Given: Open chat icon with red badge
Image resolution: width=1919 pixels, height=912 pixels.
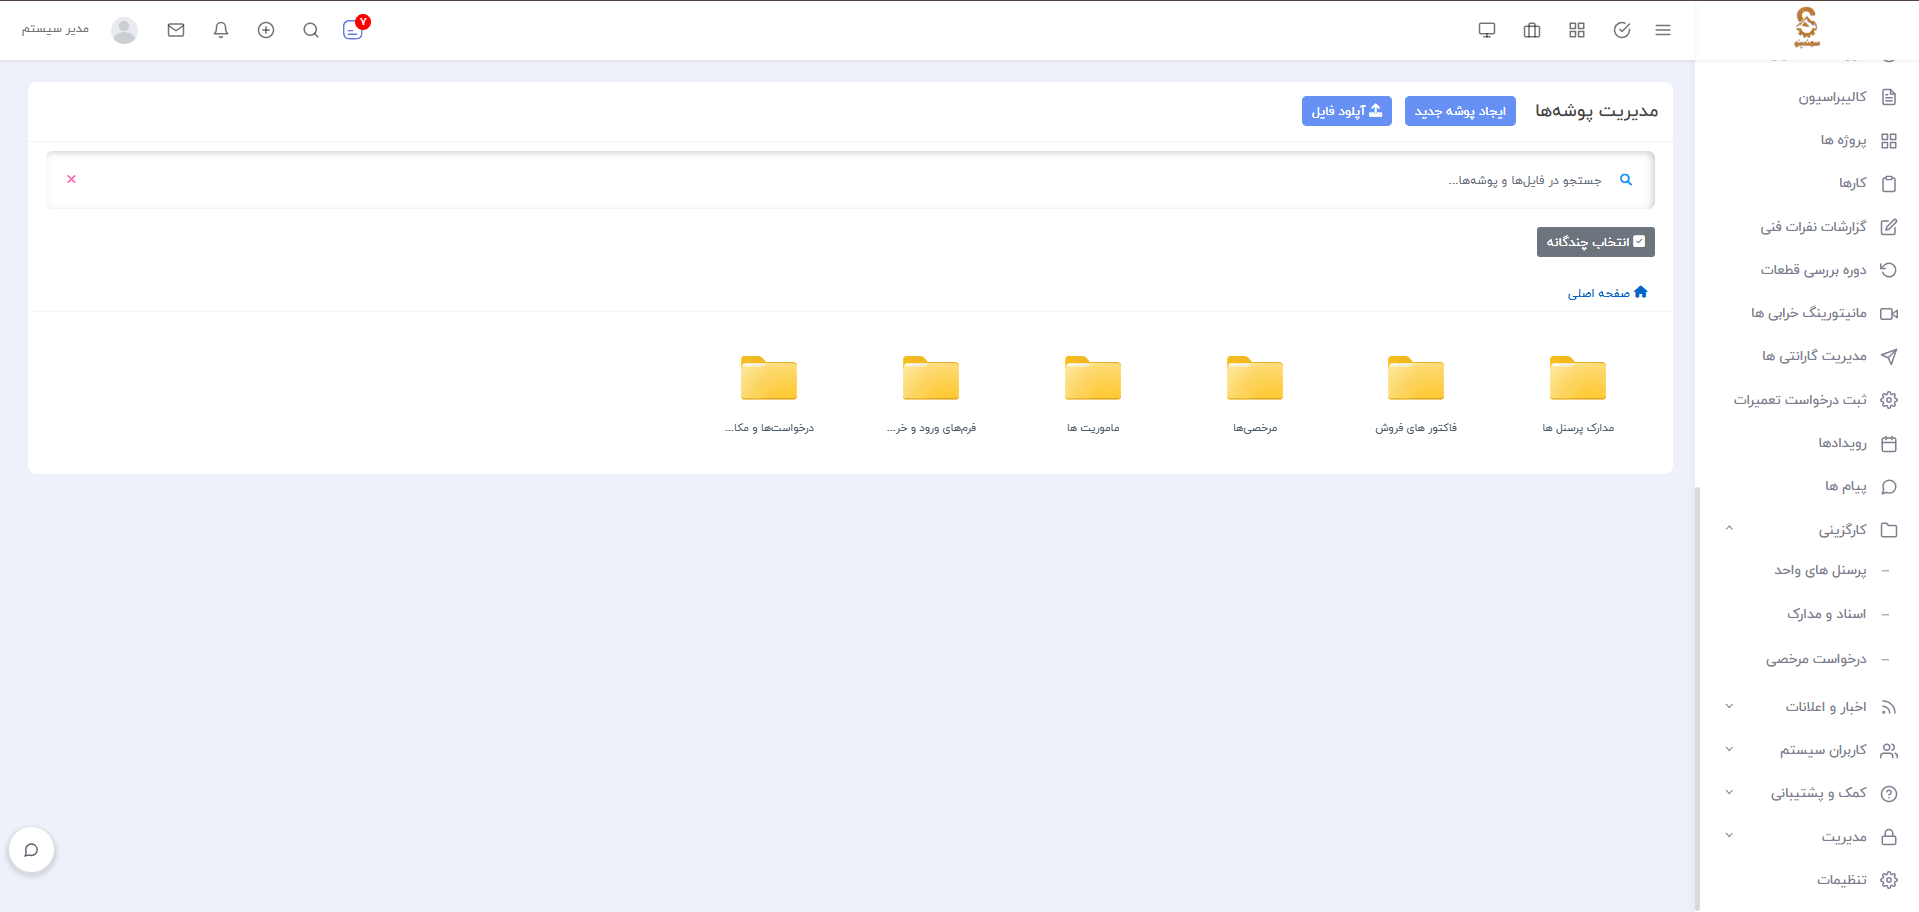Looking at the screenshot, I should [x=354, y=28].
